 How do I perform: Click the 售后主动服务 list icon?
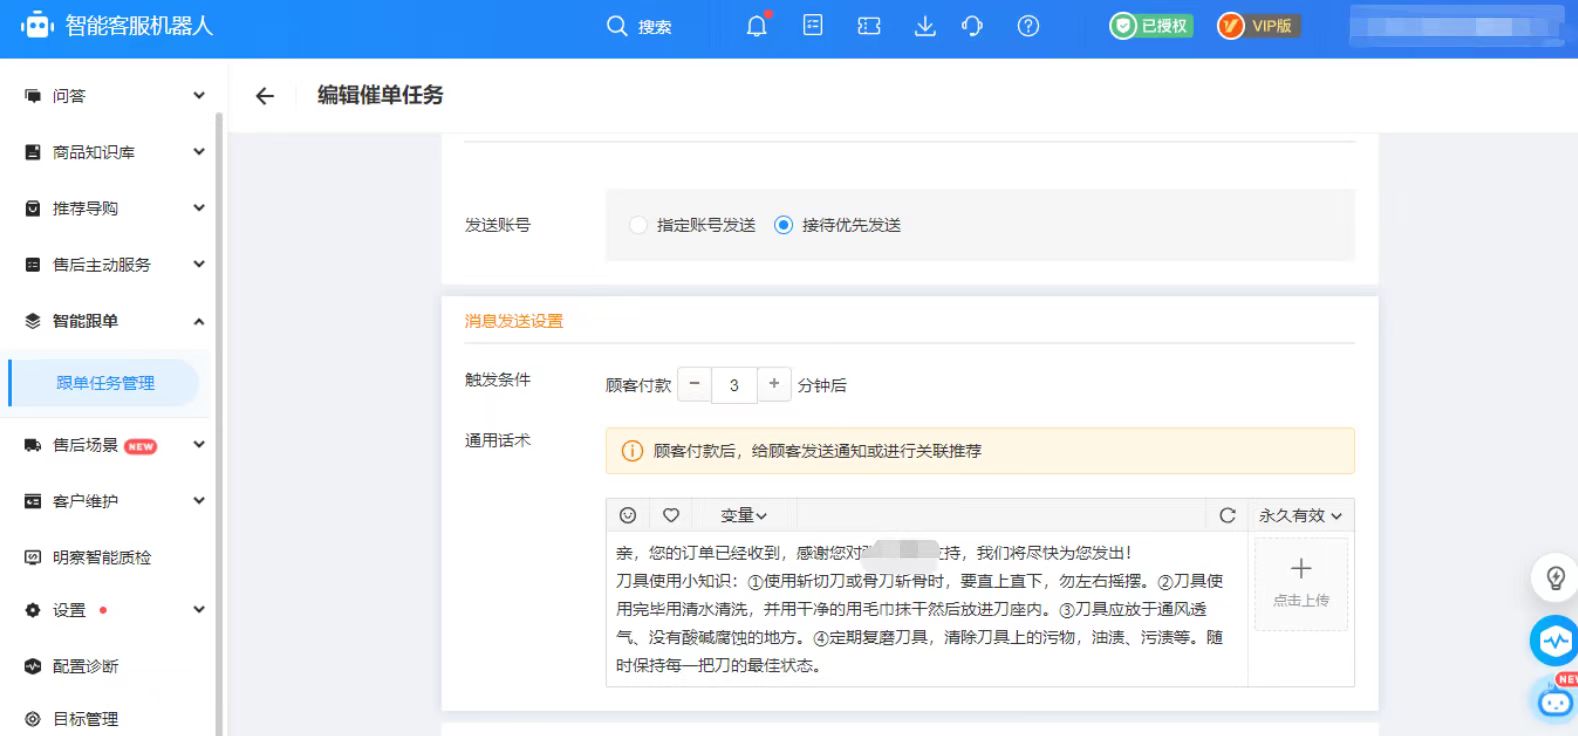click(x=33, y=264)
